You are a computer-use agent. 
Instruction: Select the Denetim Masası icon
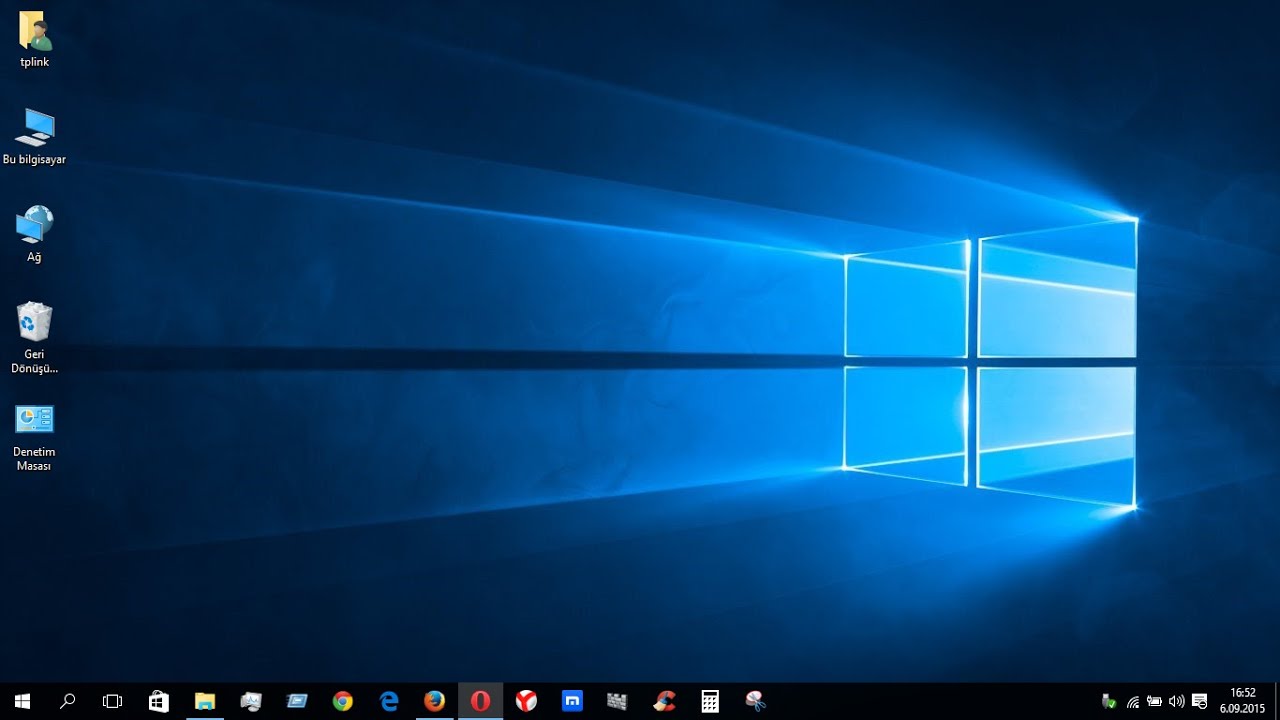(34, 436)
